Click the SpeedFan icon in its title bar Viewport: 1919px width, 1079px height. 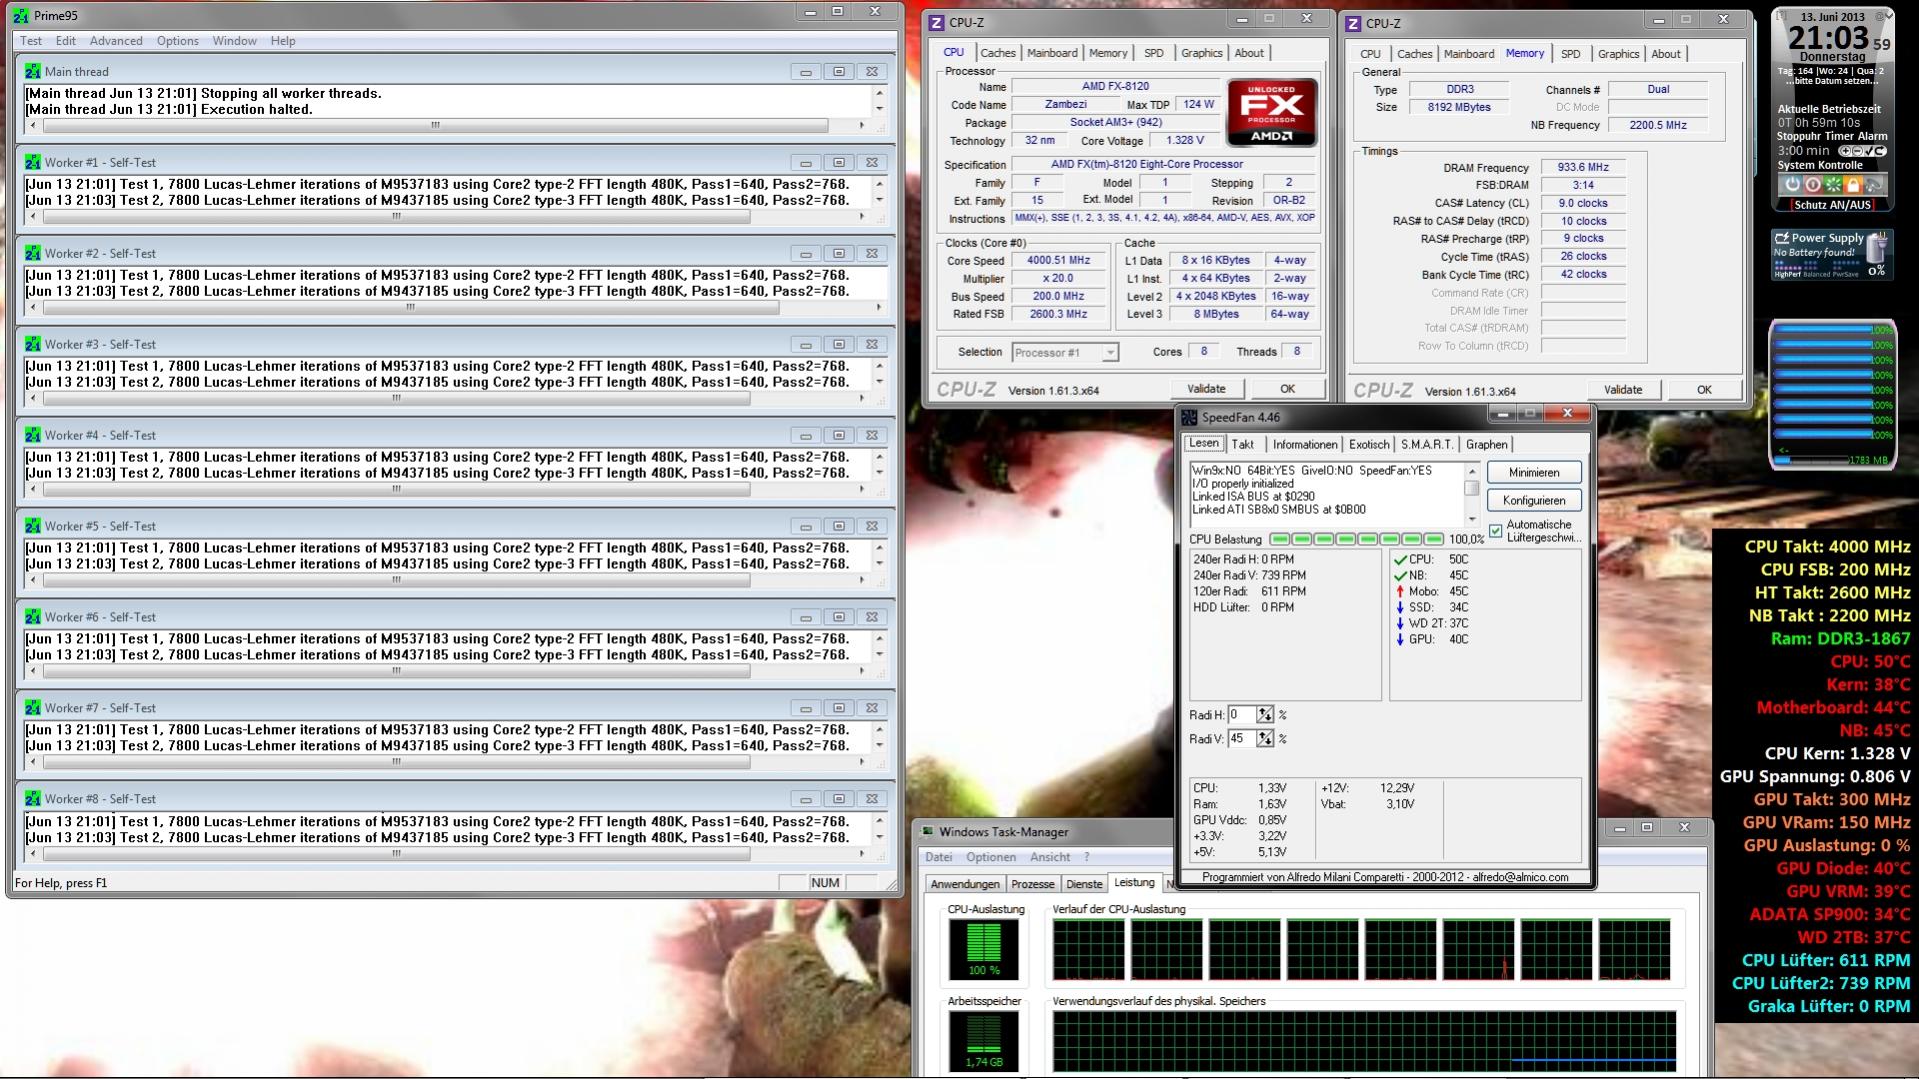1189,417
